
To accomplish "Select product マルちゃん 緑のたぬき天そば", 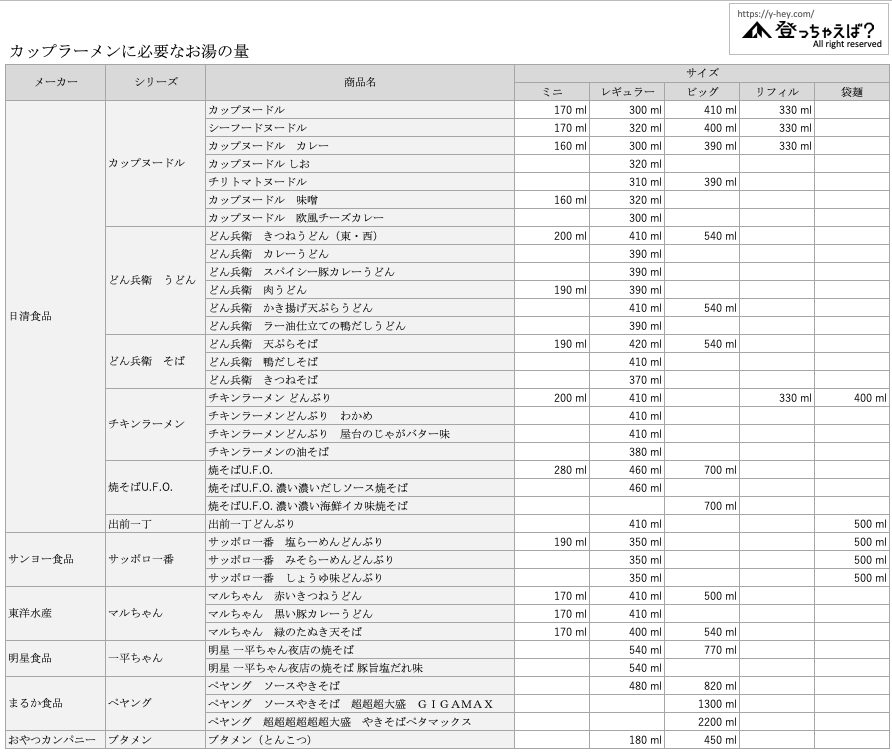I will tap(360, 632).
